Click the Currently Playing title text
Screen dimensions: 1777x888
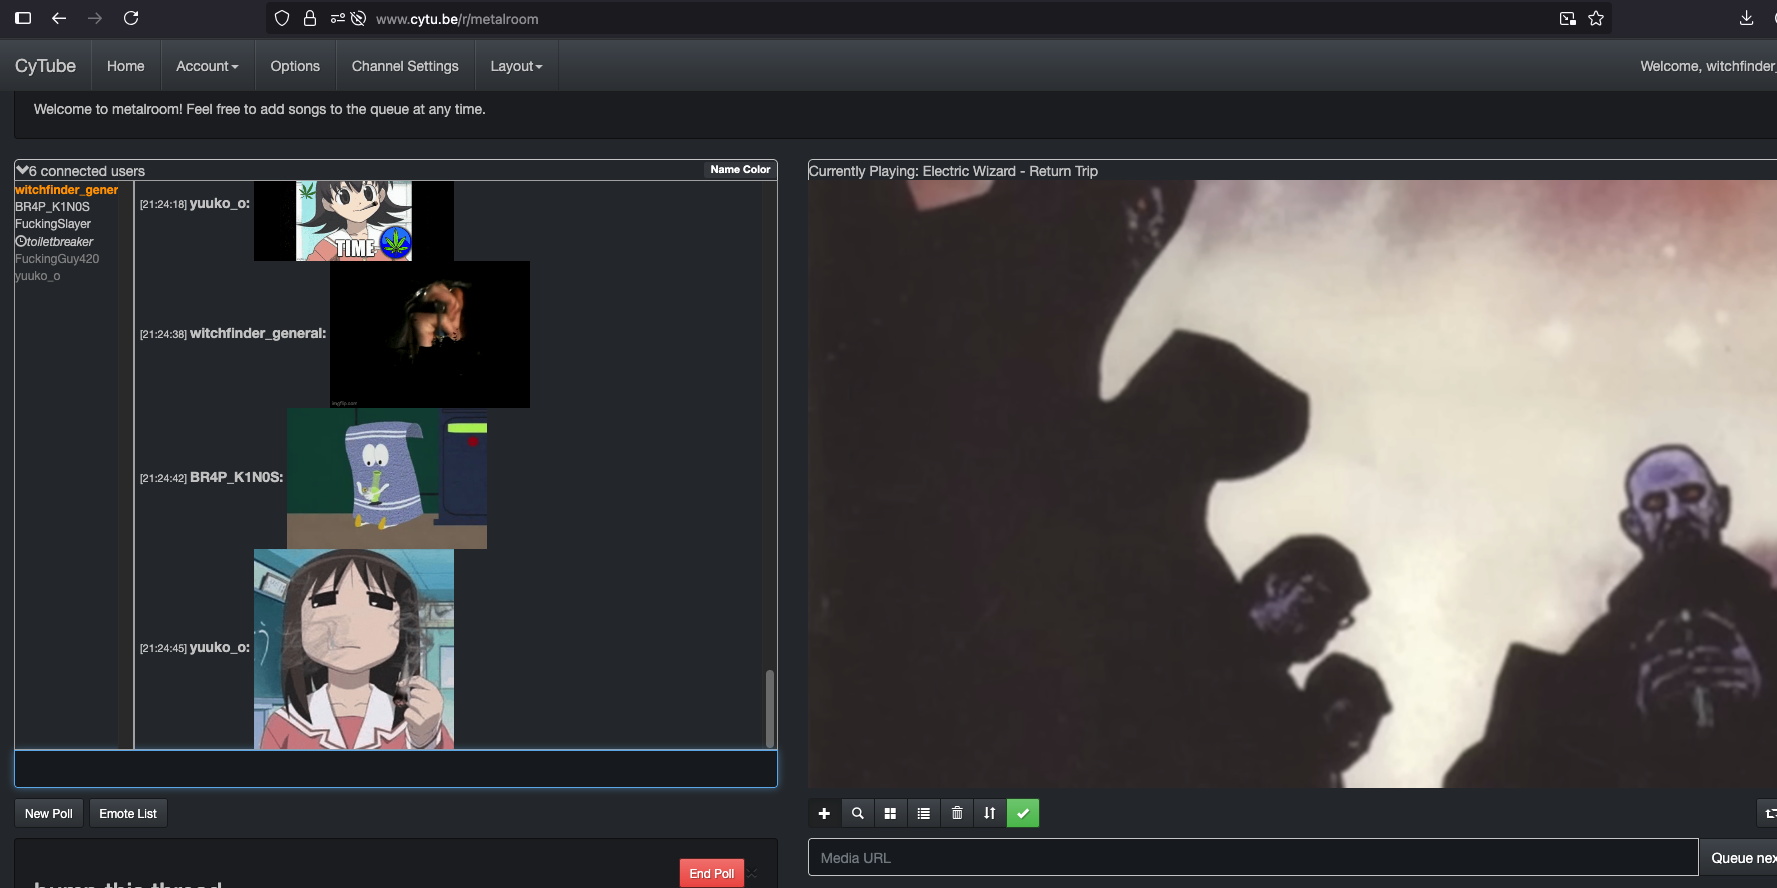(953, 171)
